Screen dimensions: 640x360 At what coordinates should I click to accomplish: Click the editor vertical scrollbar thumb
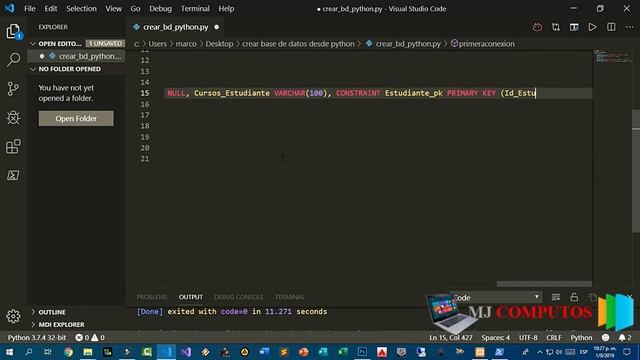pos(636,171)
